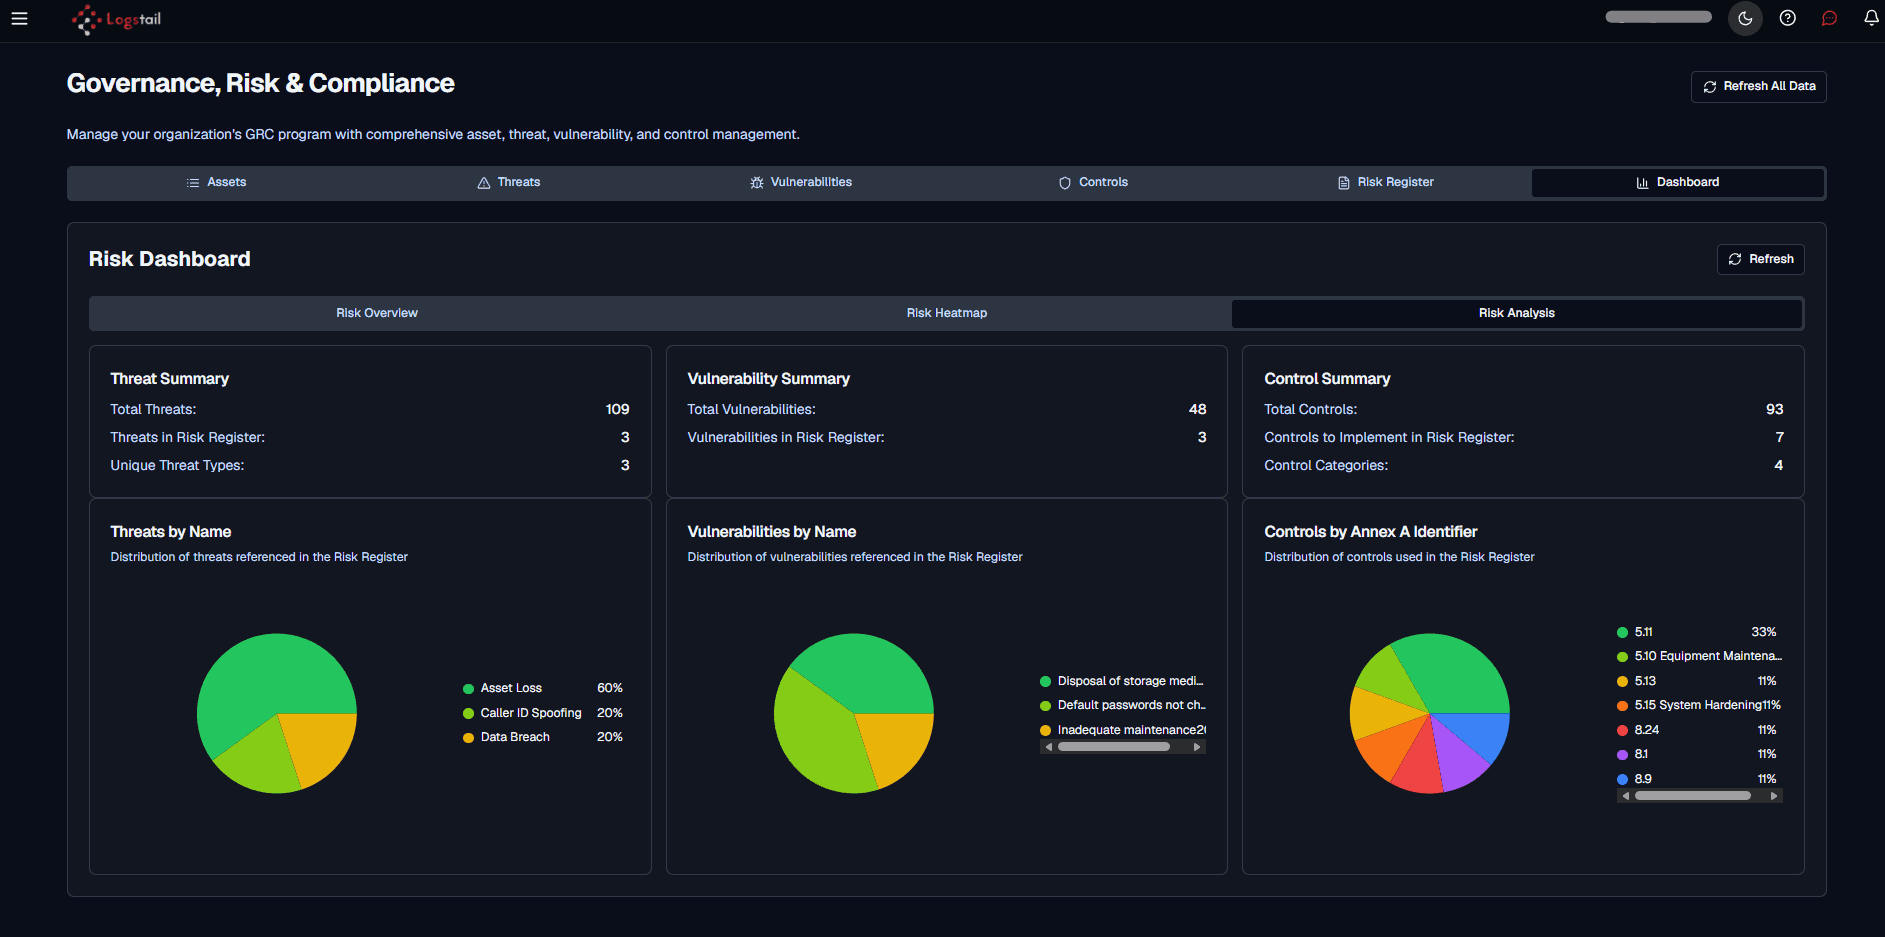Image resolution: width=1885 pixels, height=937 pixels.
Task: Click 5.15 System Hardening legend entry
Action: 1699,705
